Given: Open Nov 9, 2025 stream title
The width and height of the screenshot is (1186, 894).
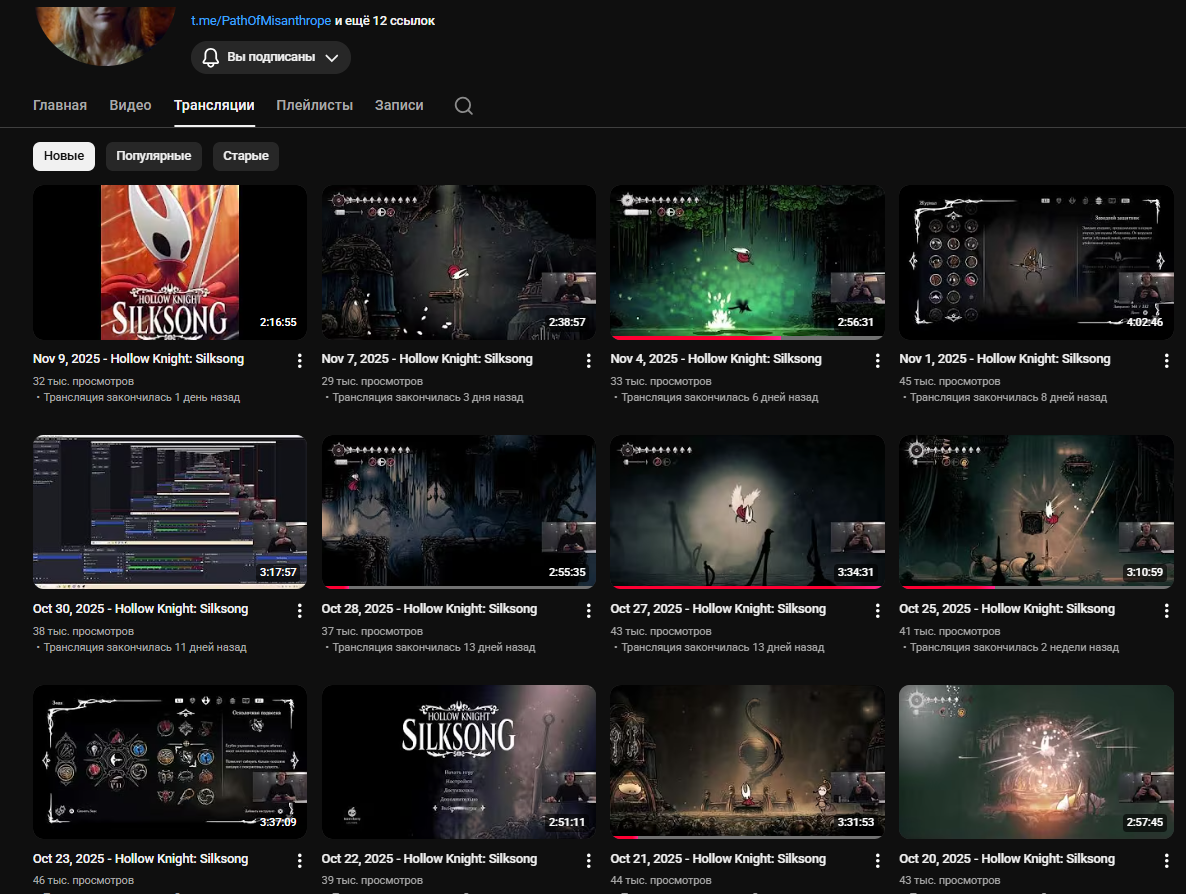Looking at the screenshot, I should pos(138,359).
